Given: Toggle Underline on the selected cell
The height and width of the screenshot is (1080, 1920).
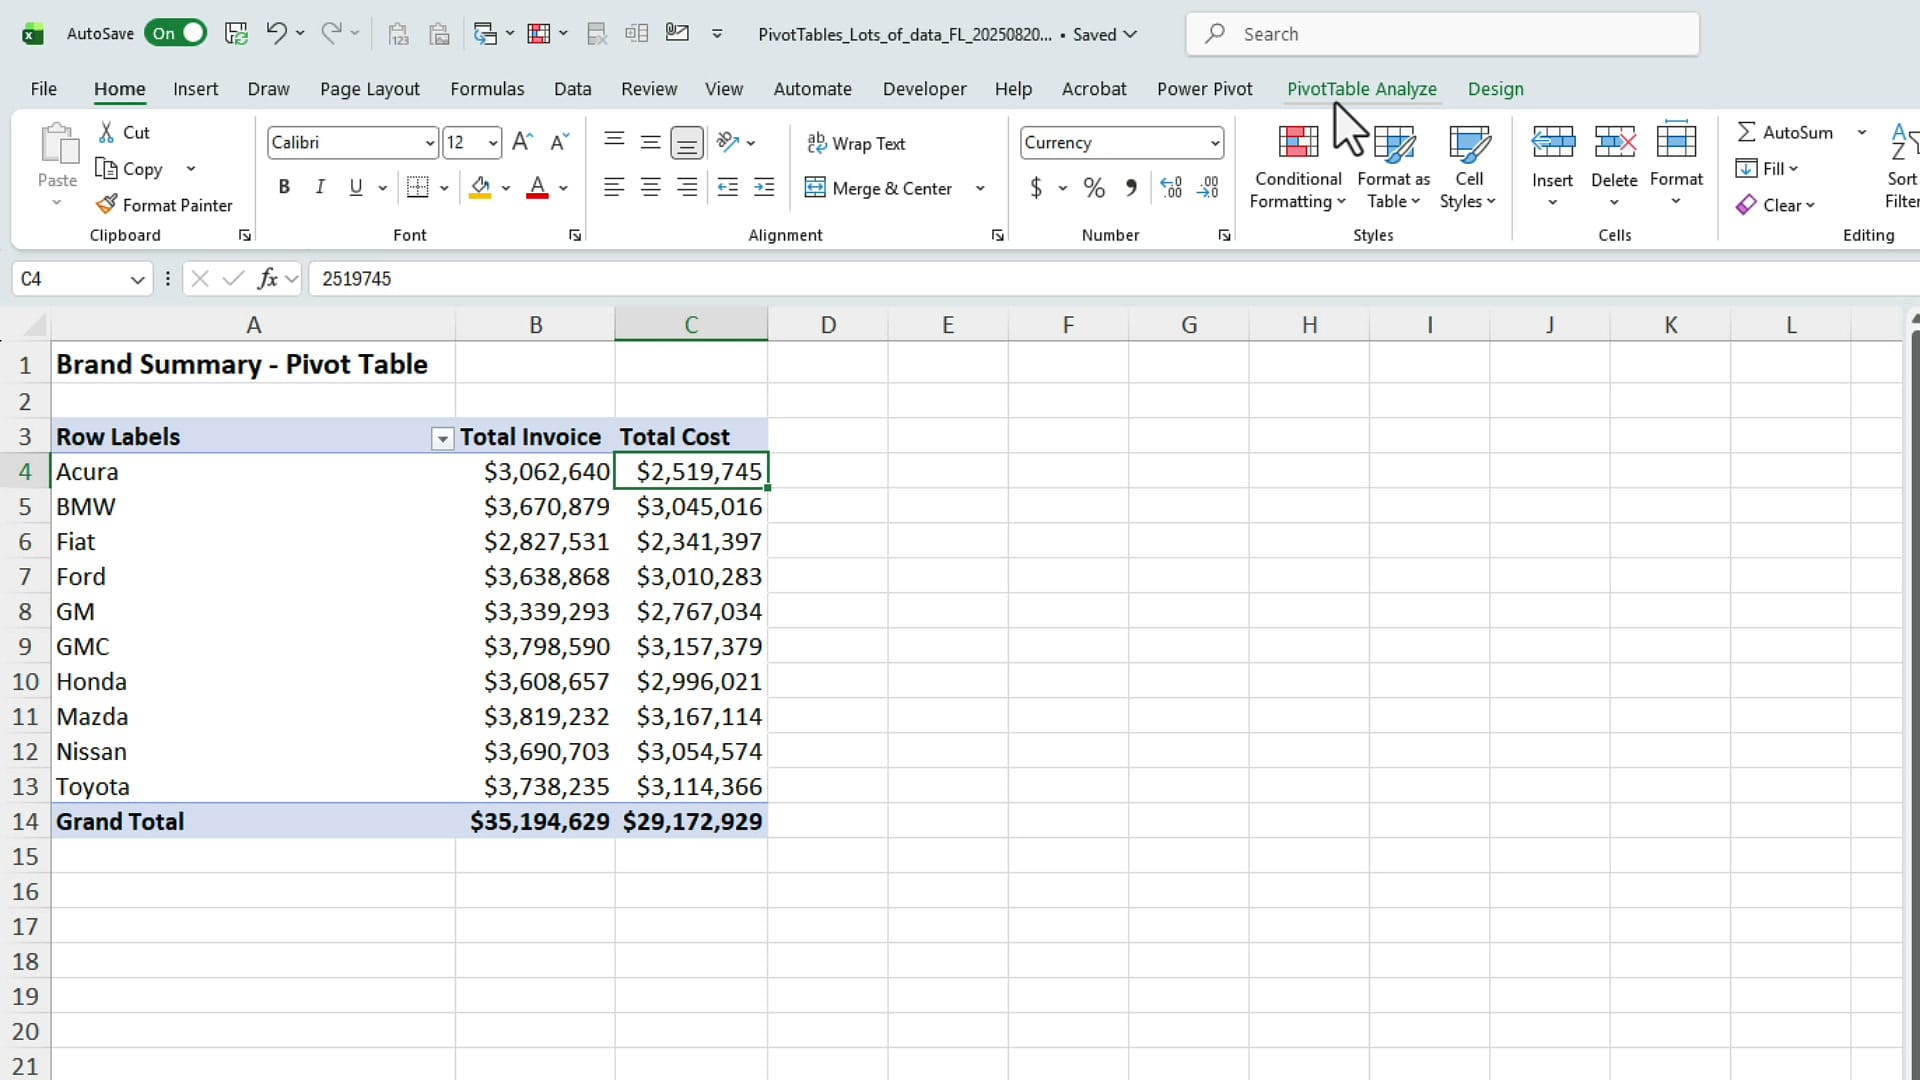Looking at the screenshot, I should [357, 187].
